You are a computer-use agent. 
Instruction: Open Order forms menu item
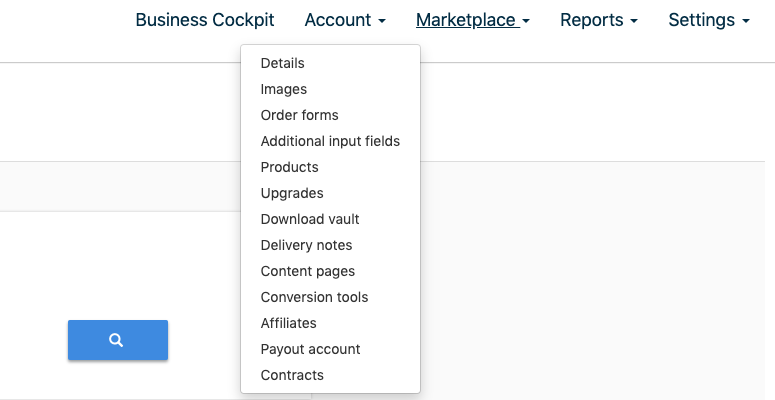[299, 115]
